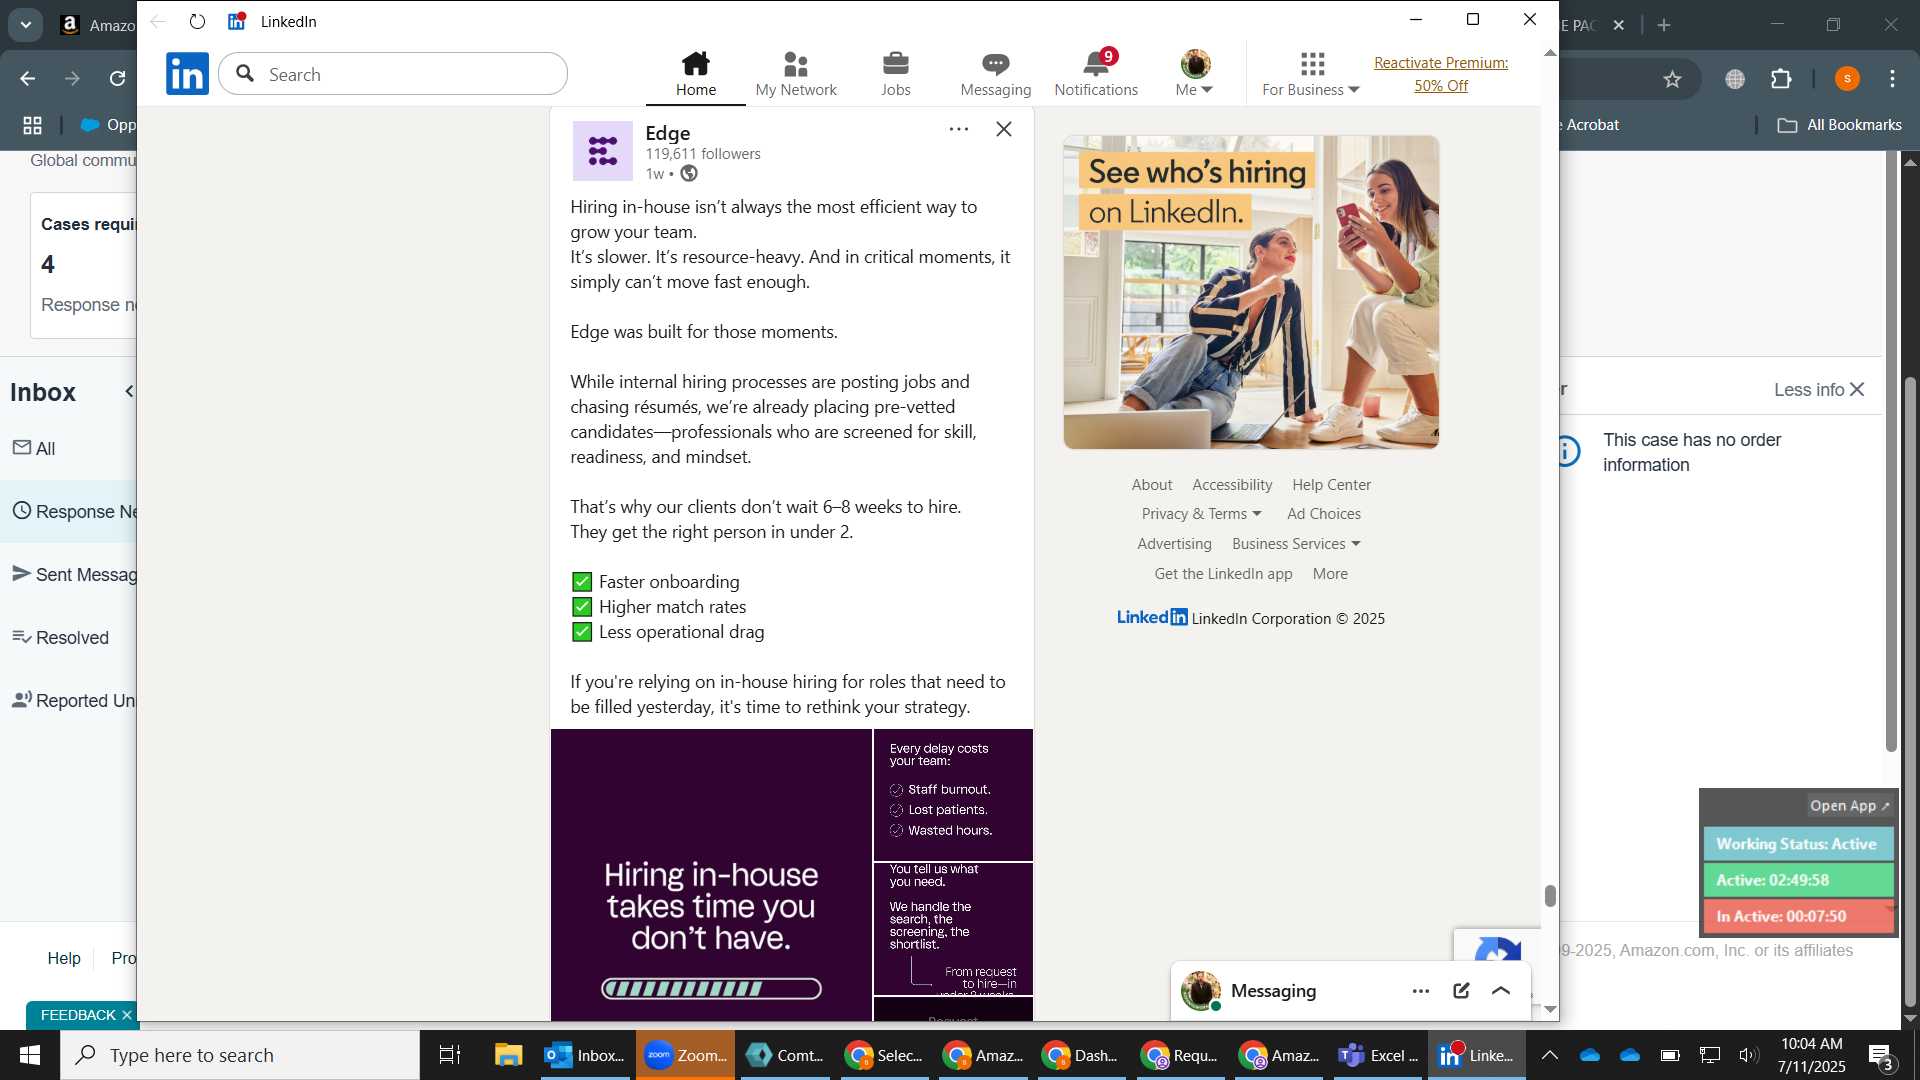Open Sent Messages in Inbox
1920x1080 pixels.
tap(75, 574)
